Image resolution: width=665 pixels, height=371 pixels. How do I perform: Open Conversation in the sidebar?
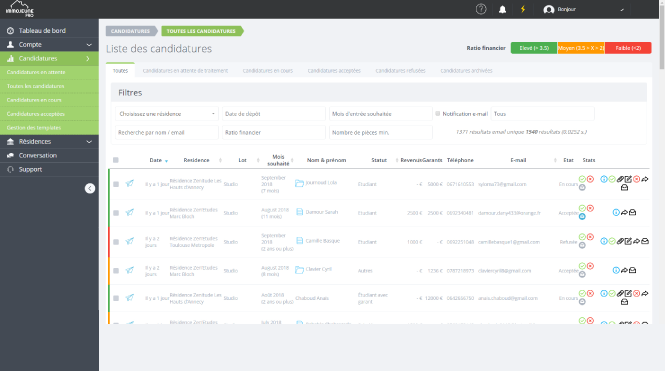(49, 156)
